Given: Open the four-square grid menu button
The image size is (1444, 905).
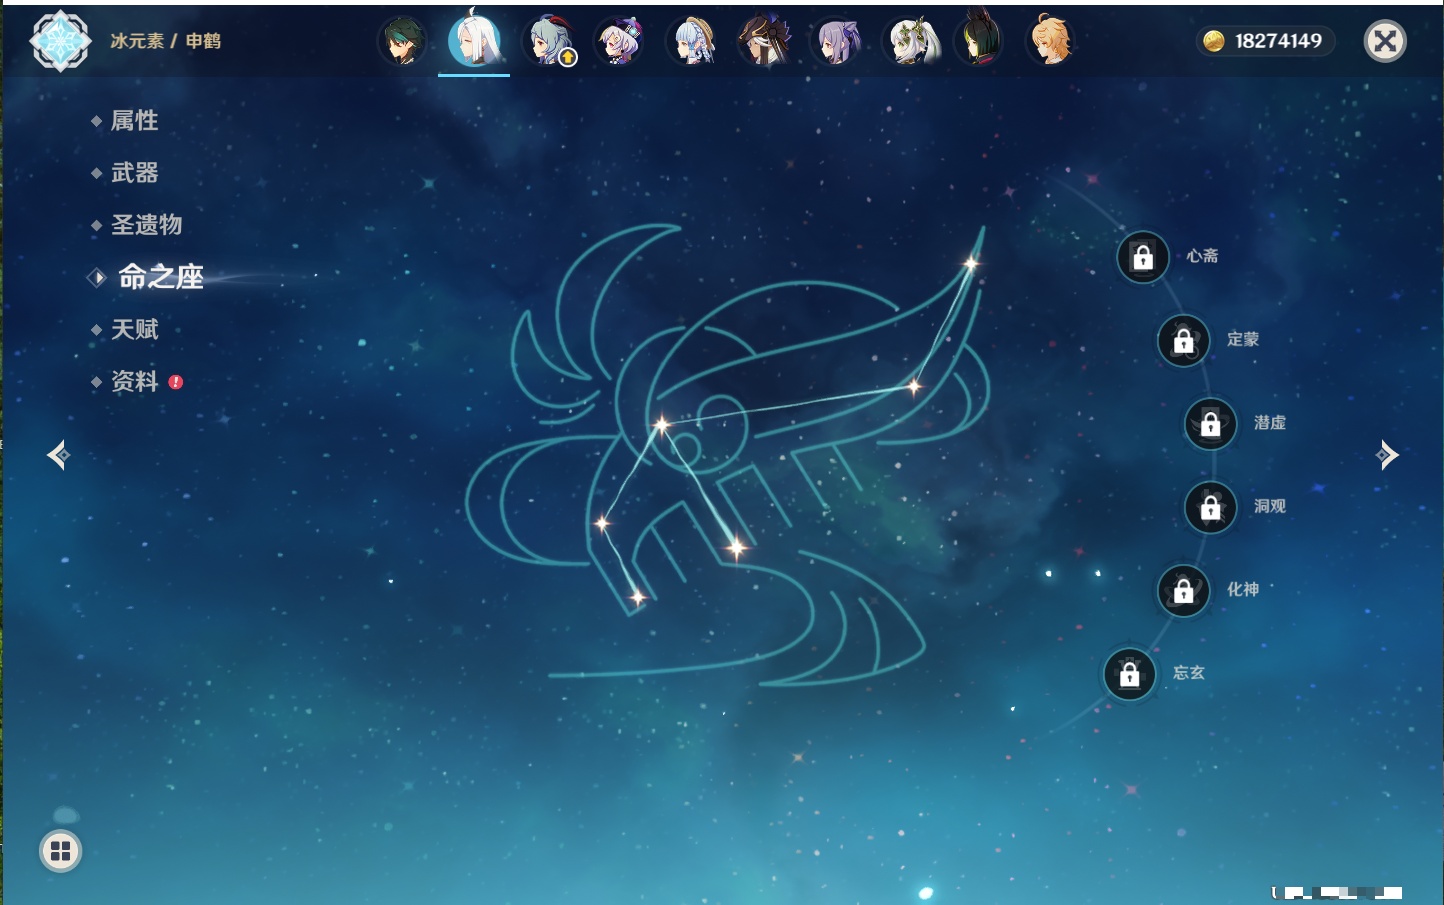Looking at the screenshot, I should click(60, 851).
